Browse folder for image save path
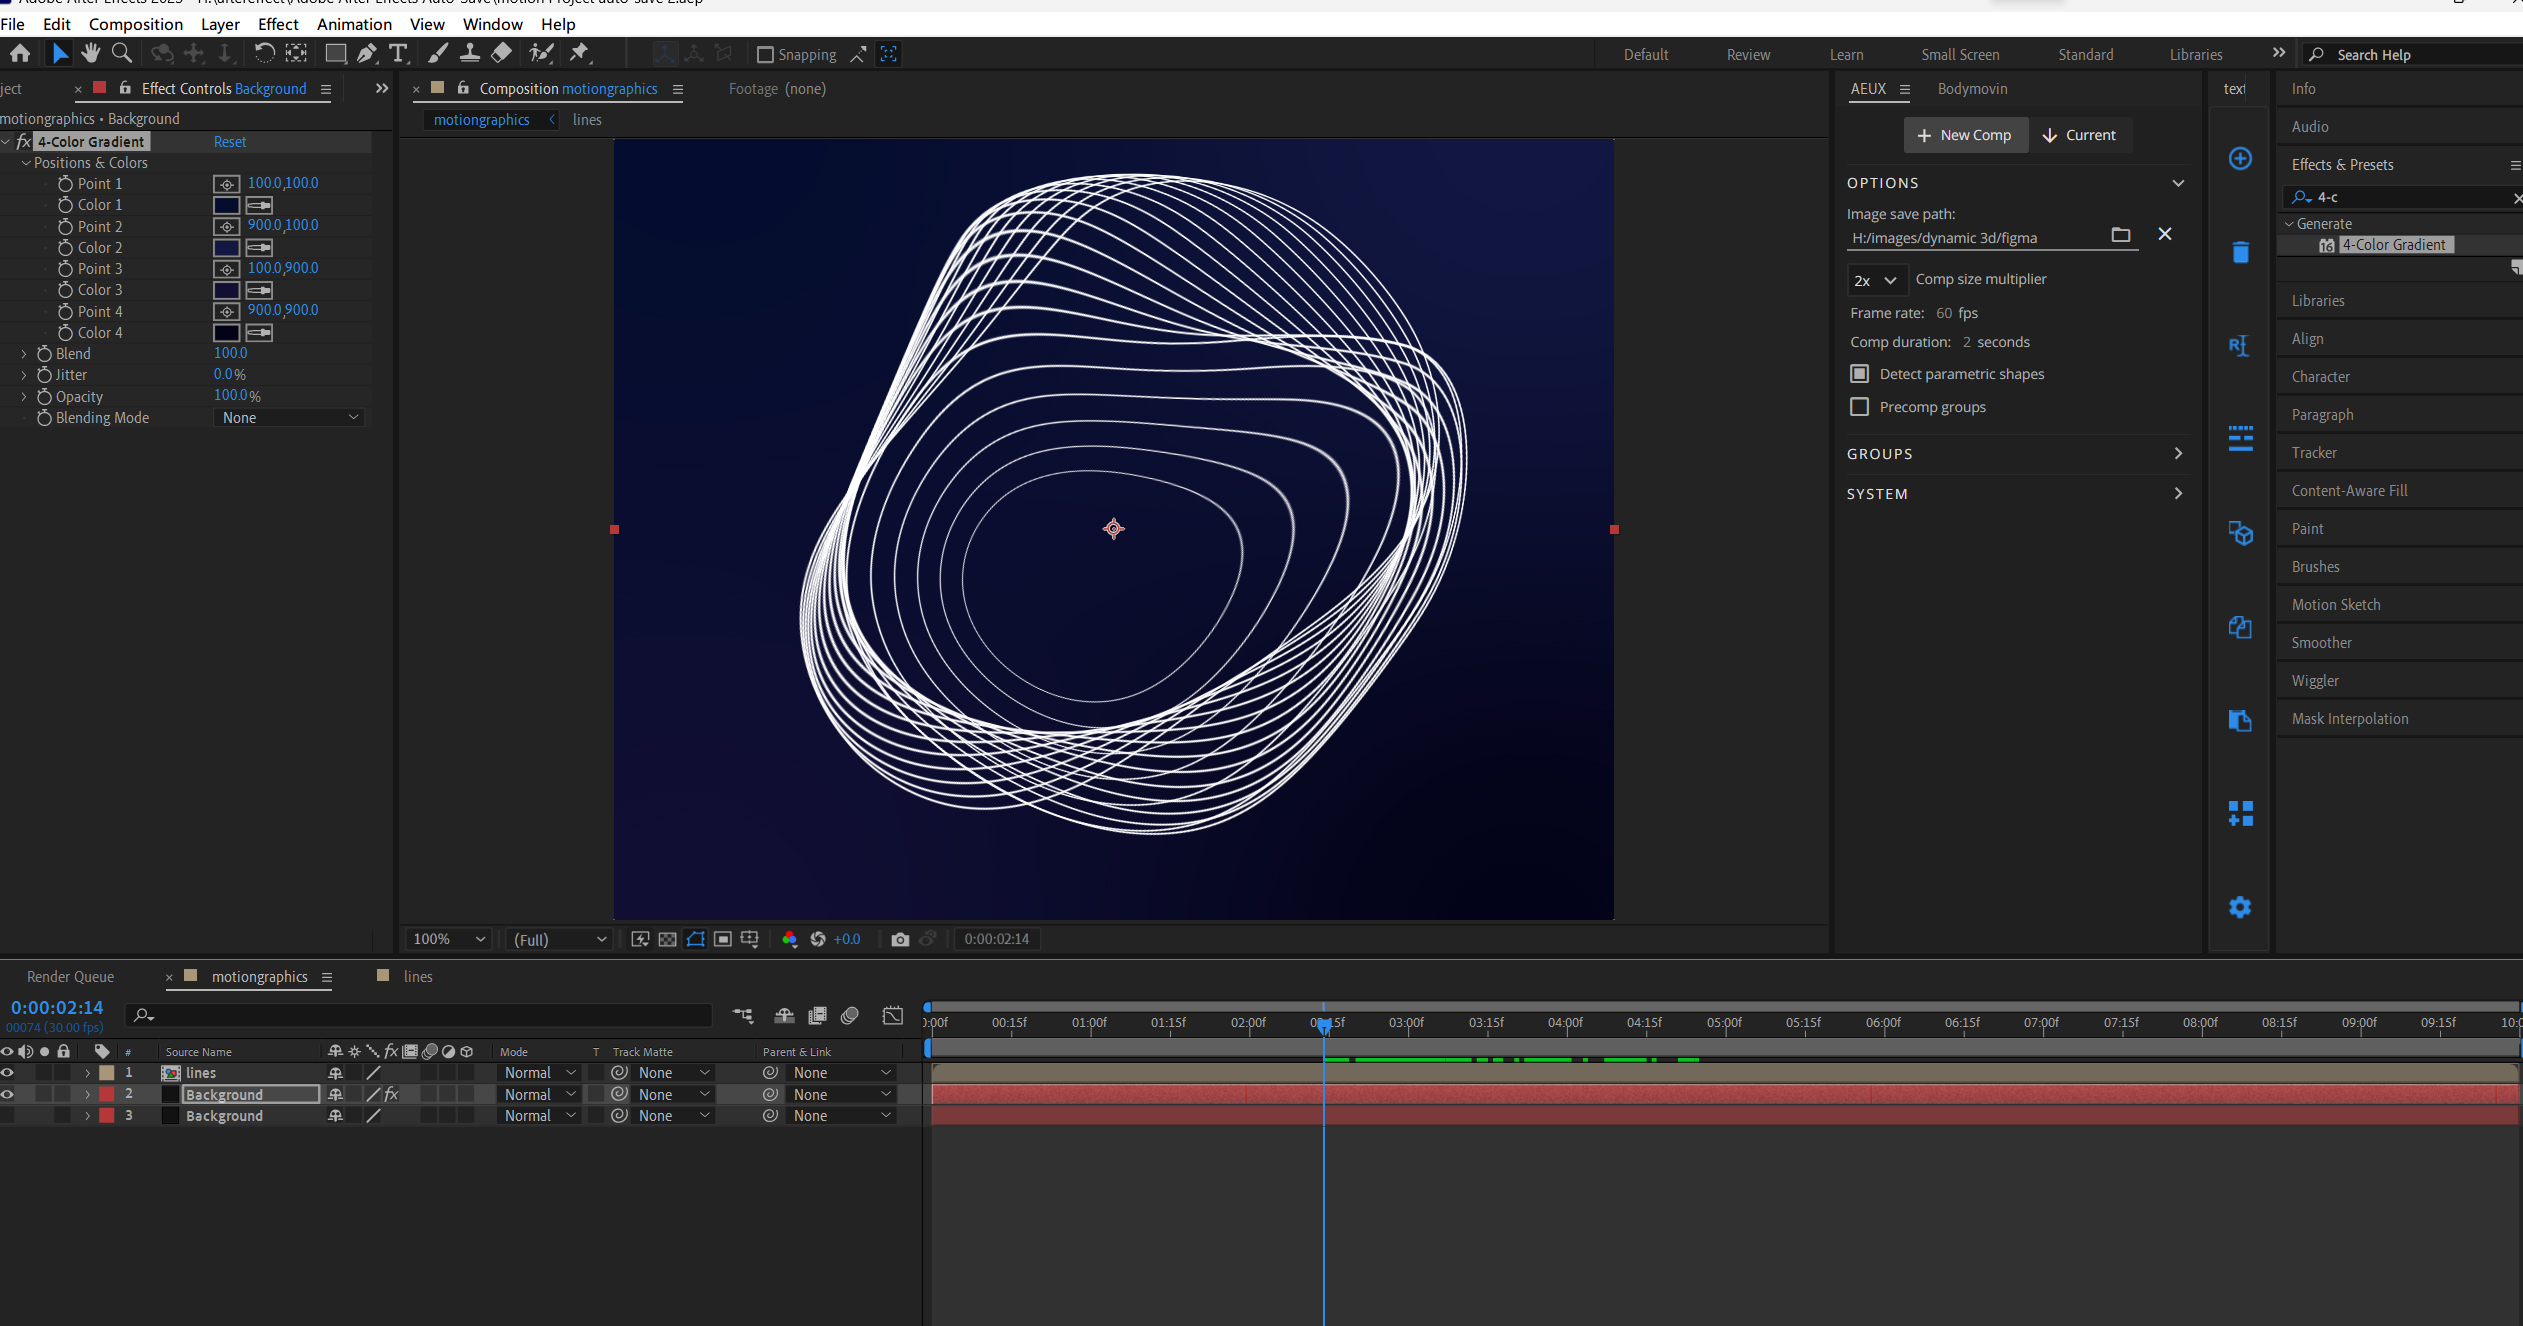2523x1326 pixels. pos(2120,235)
